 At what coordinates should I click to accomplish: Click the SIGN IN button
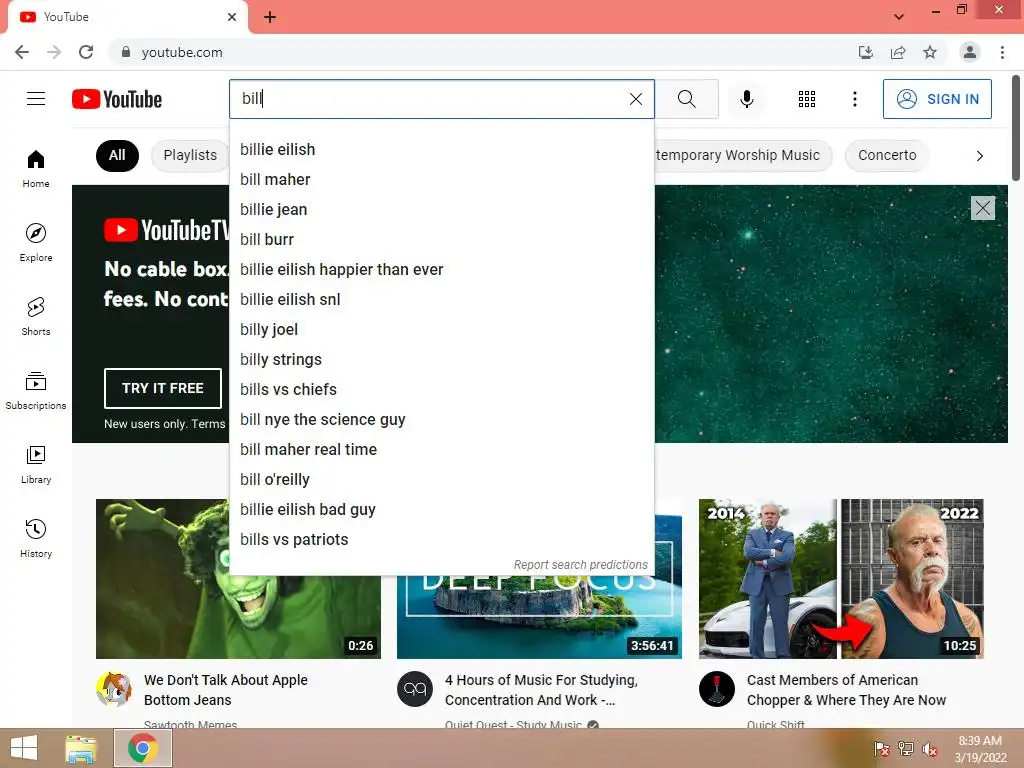(x=937, y=99)
